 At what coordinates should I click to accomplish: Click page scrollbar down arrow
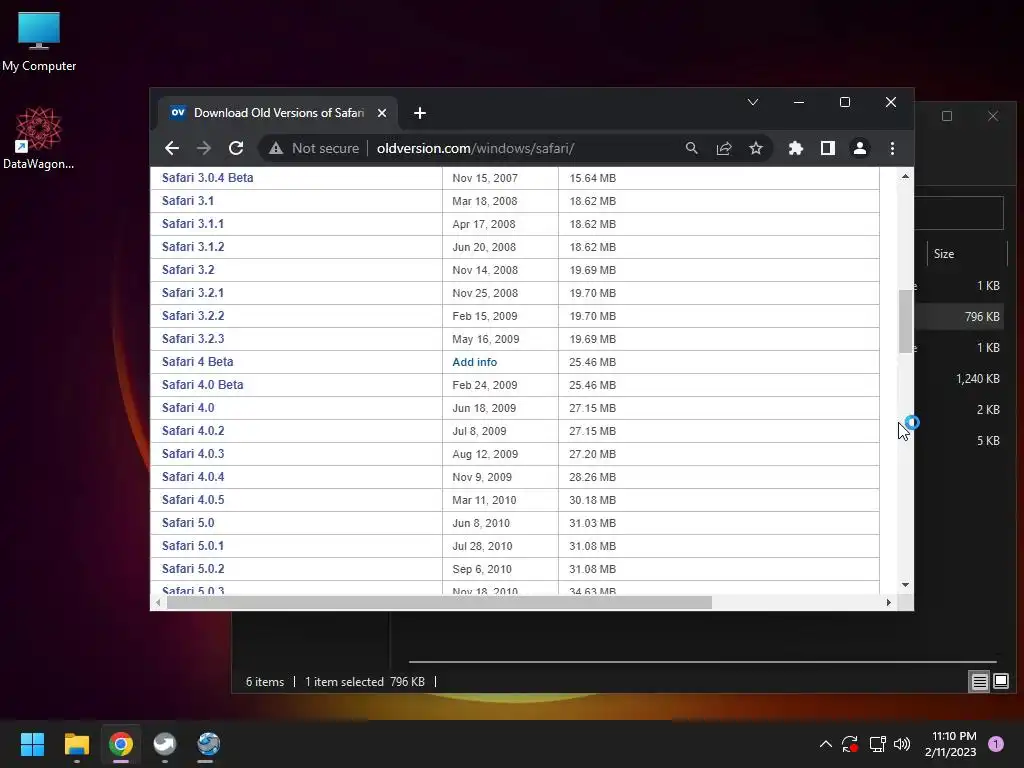click(x=905, y=585)
